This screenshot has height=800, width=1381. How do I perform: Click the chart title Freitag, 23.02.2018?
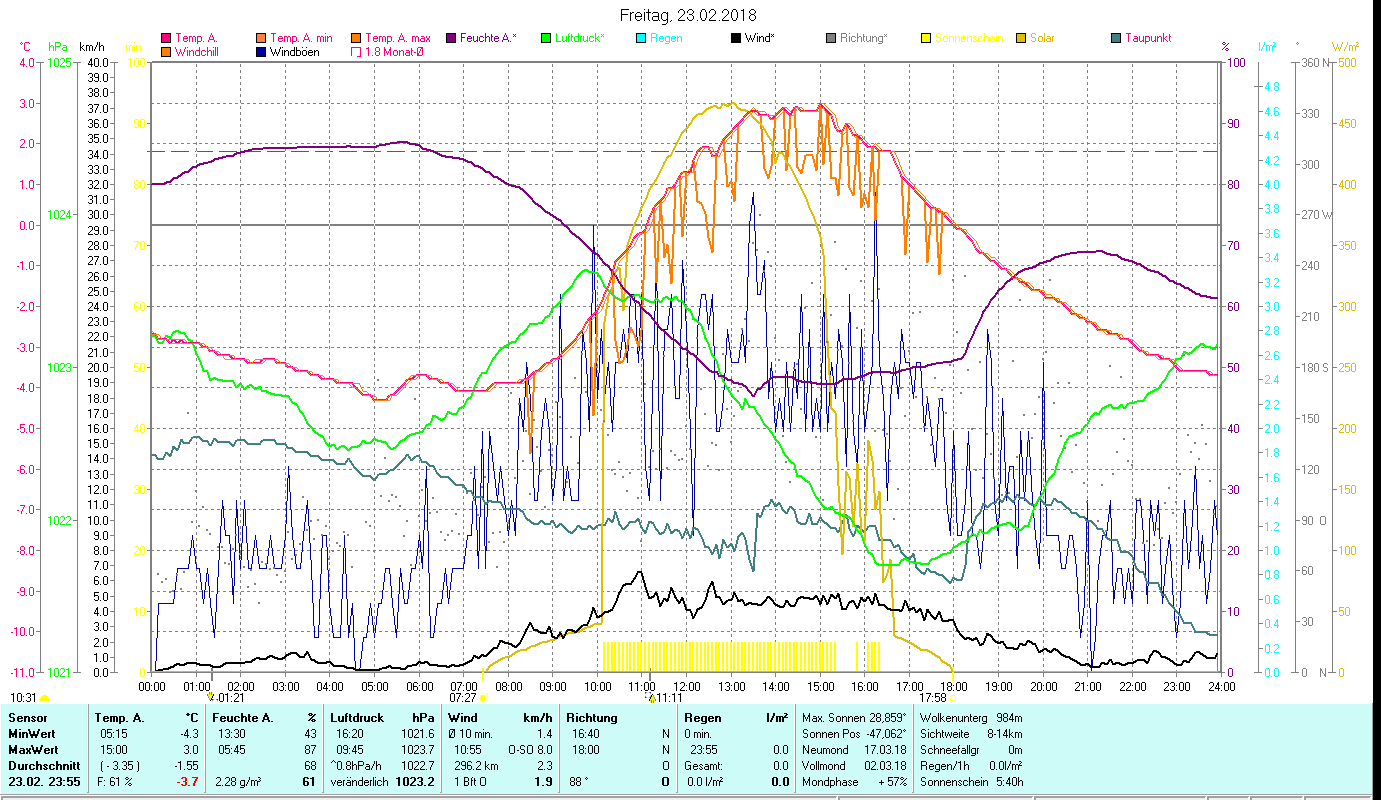click(688, 15)
